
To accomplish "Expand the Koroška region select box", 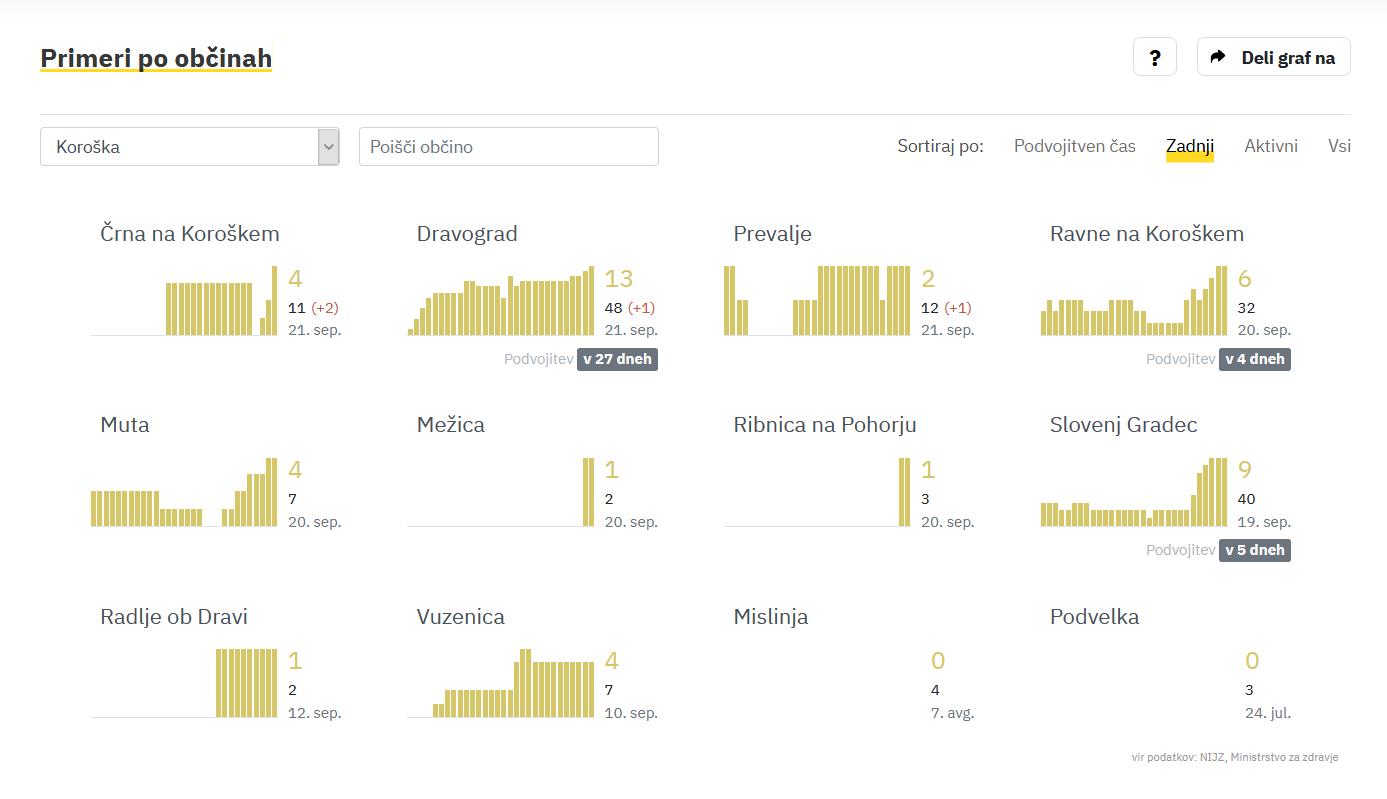I will click(190, 147).
